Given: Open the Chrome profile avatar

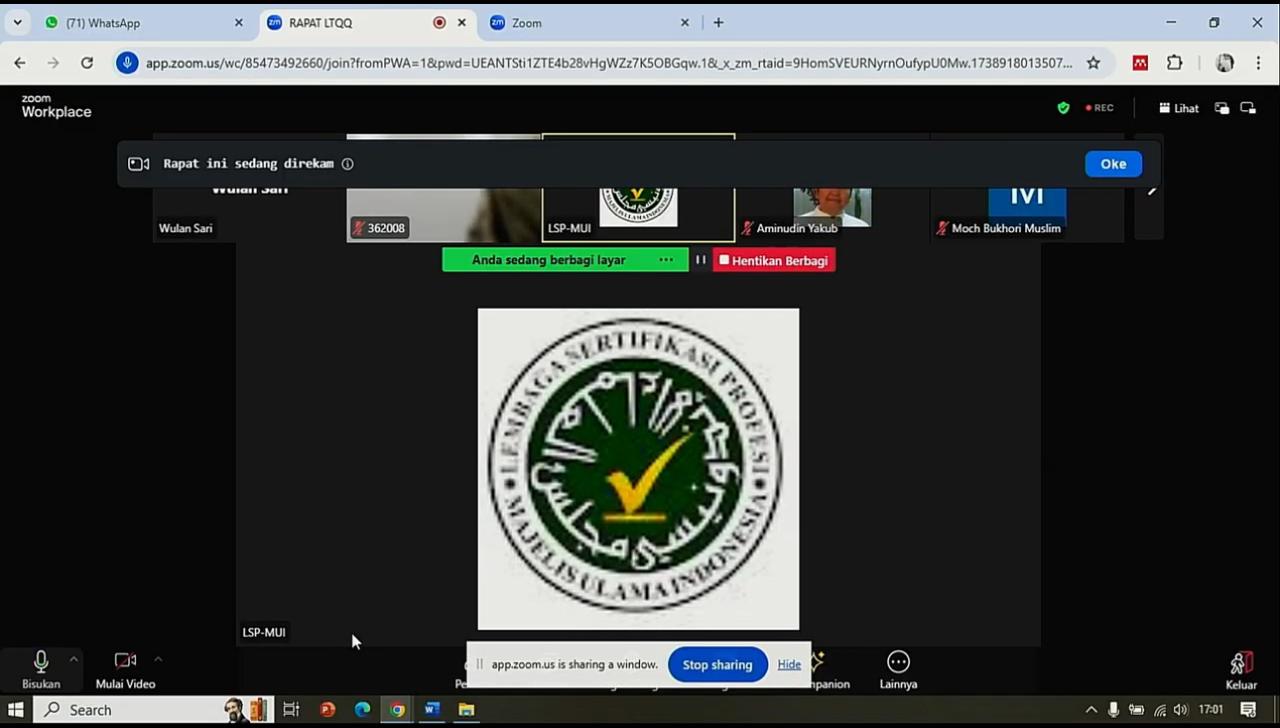Looking at the screenshot, I should pyautogui.click(x=1225, y=63).
